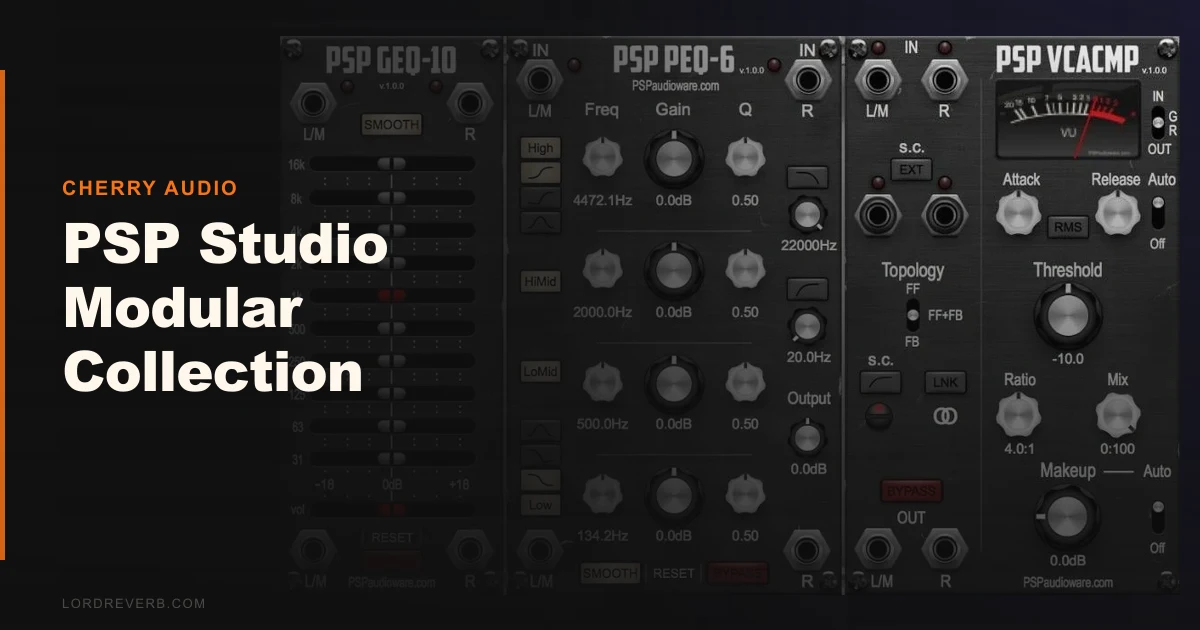The image size is (1200, 630).
Task: Click the GEQ-10 bottom L/M output jack
Action: tap(315, 550)
